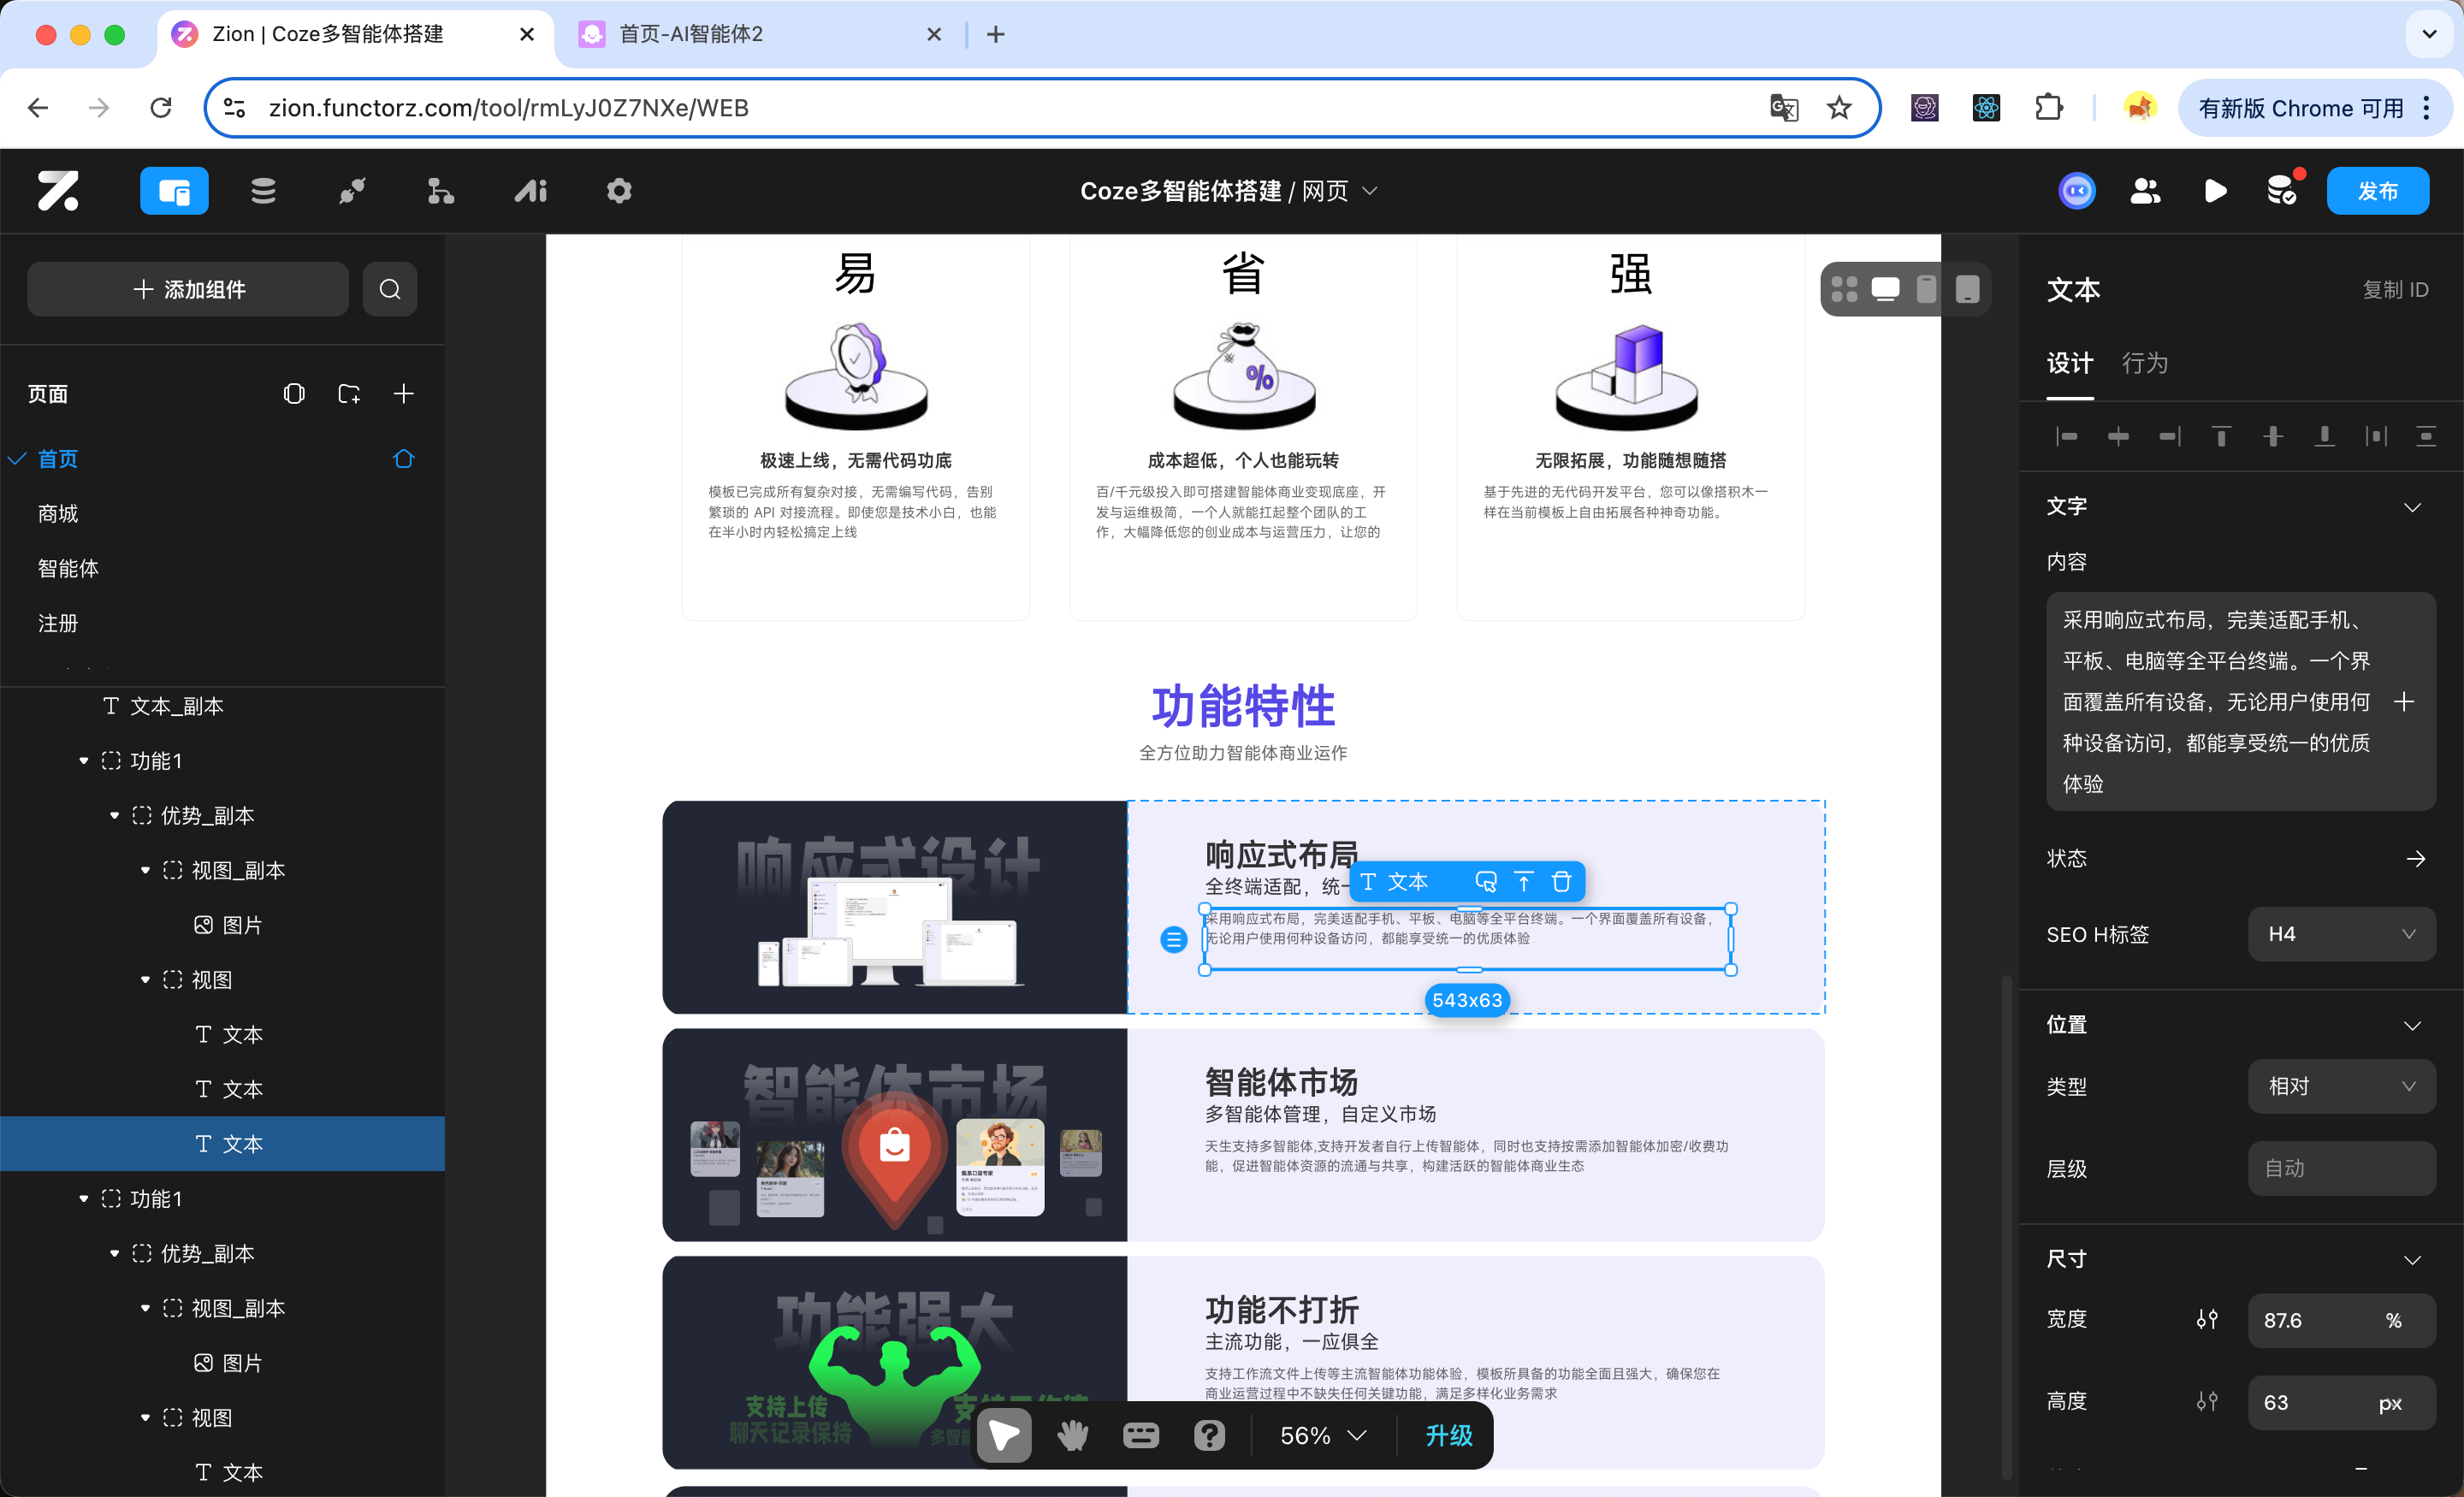This screenshot has width=2464, height=1497.
Task: Click the home icon on 首页 row
Action: (404, 459)
